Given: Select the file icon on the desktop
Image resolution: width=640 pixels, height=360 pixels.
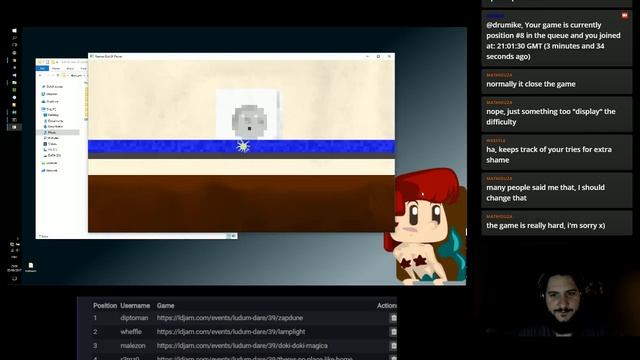Looking at the screenshot, I should click(x=31, y=267).
